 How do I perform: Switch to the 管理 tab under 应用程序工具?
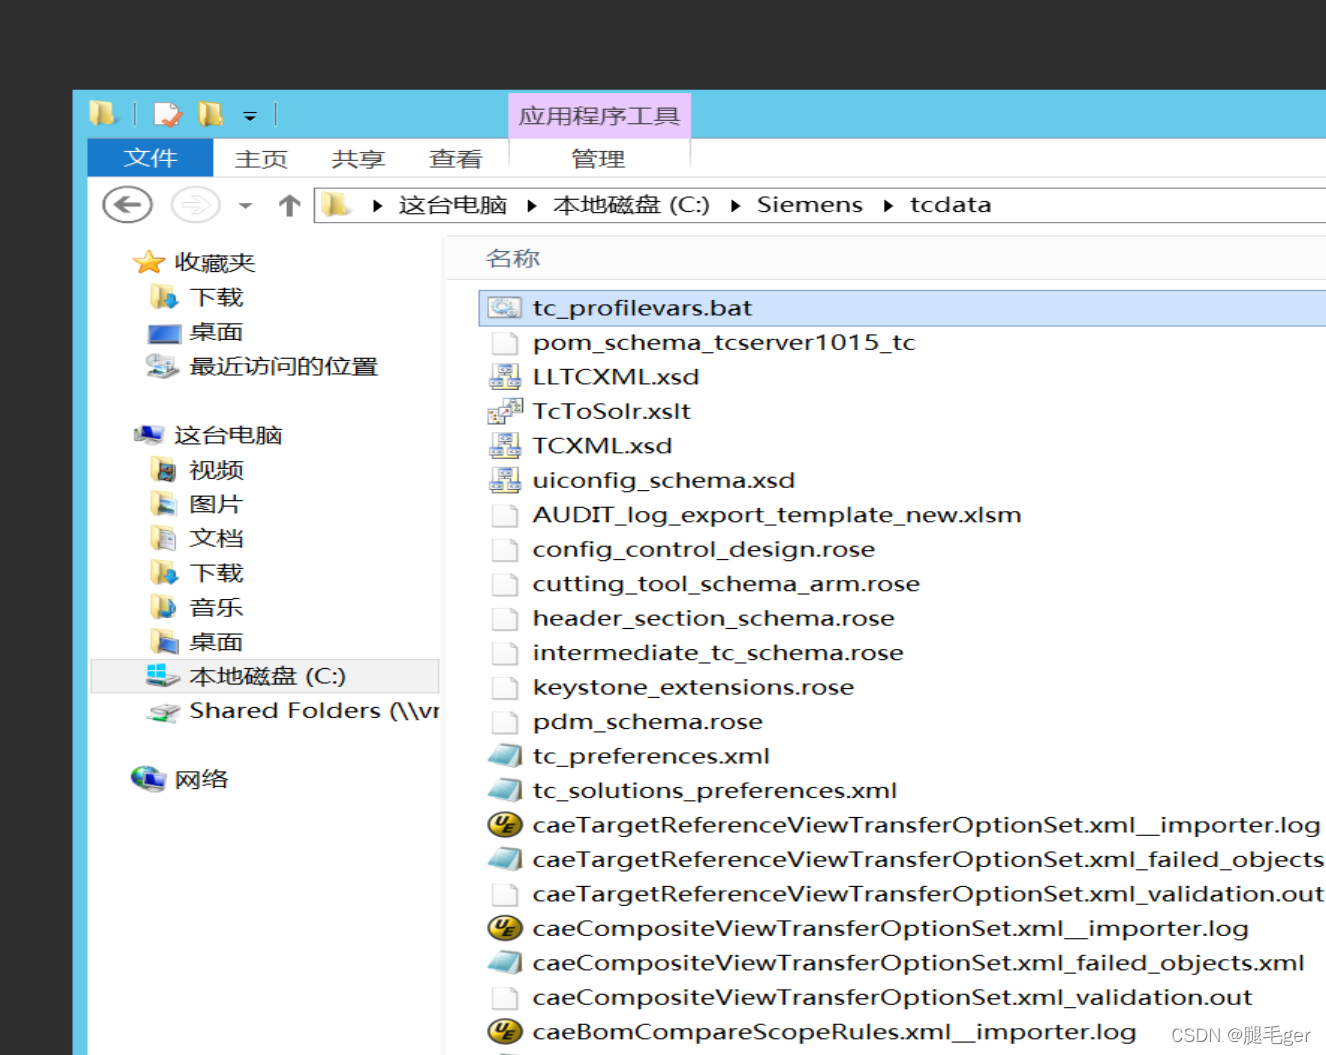[597, 158]
